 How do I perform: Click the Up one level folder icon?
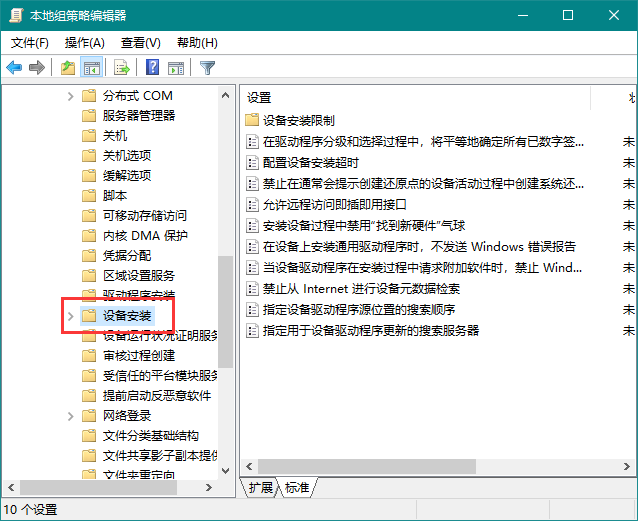pos(68,67)
